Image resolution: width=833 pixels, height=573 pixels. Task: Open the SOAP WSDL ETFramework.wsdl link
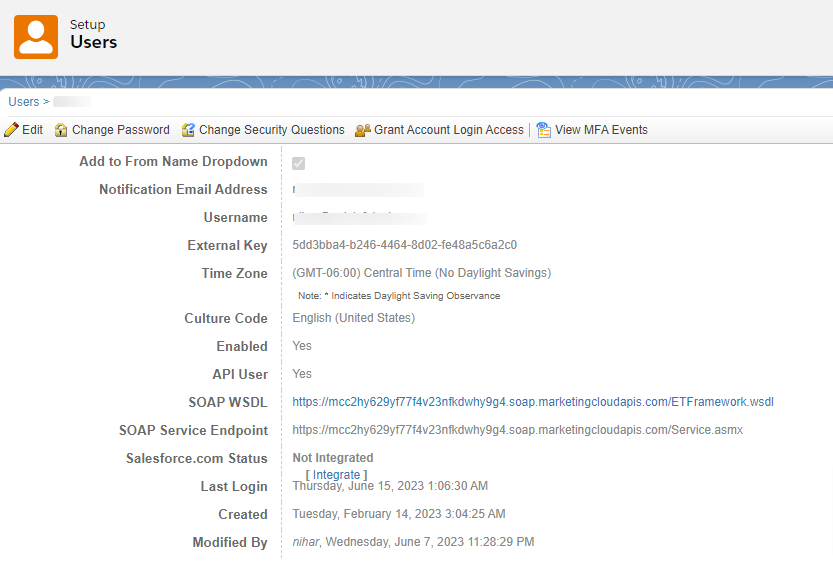(x=533, y=401)
